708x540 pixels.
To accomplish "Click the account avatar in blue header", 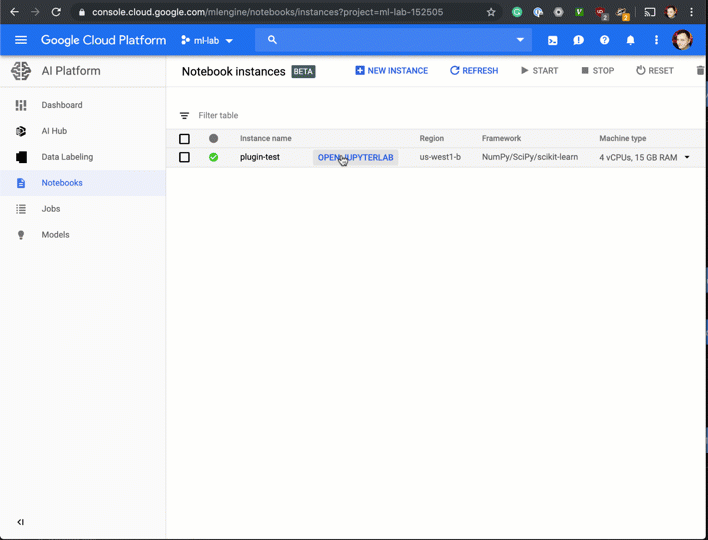I will pyautogui.click(x=682, y=40).
